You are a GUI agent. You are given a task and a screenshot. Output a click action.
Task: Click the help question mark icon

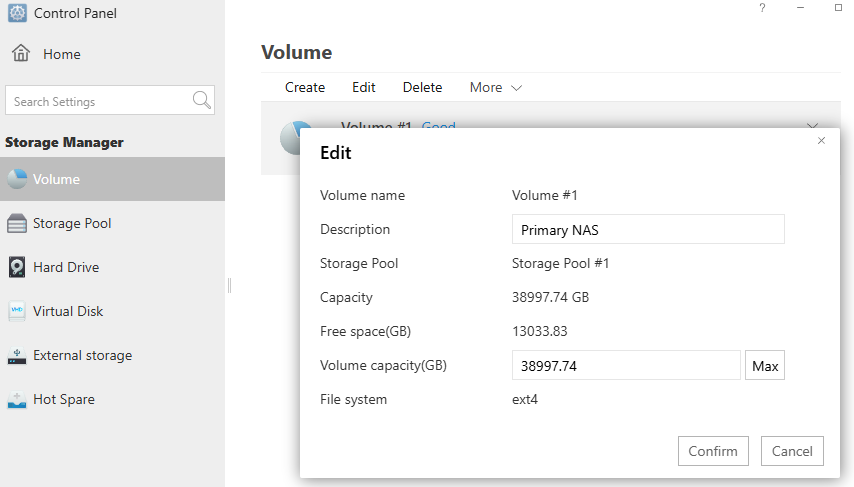tap(762, 8)
